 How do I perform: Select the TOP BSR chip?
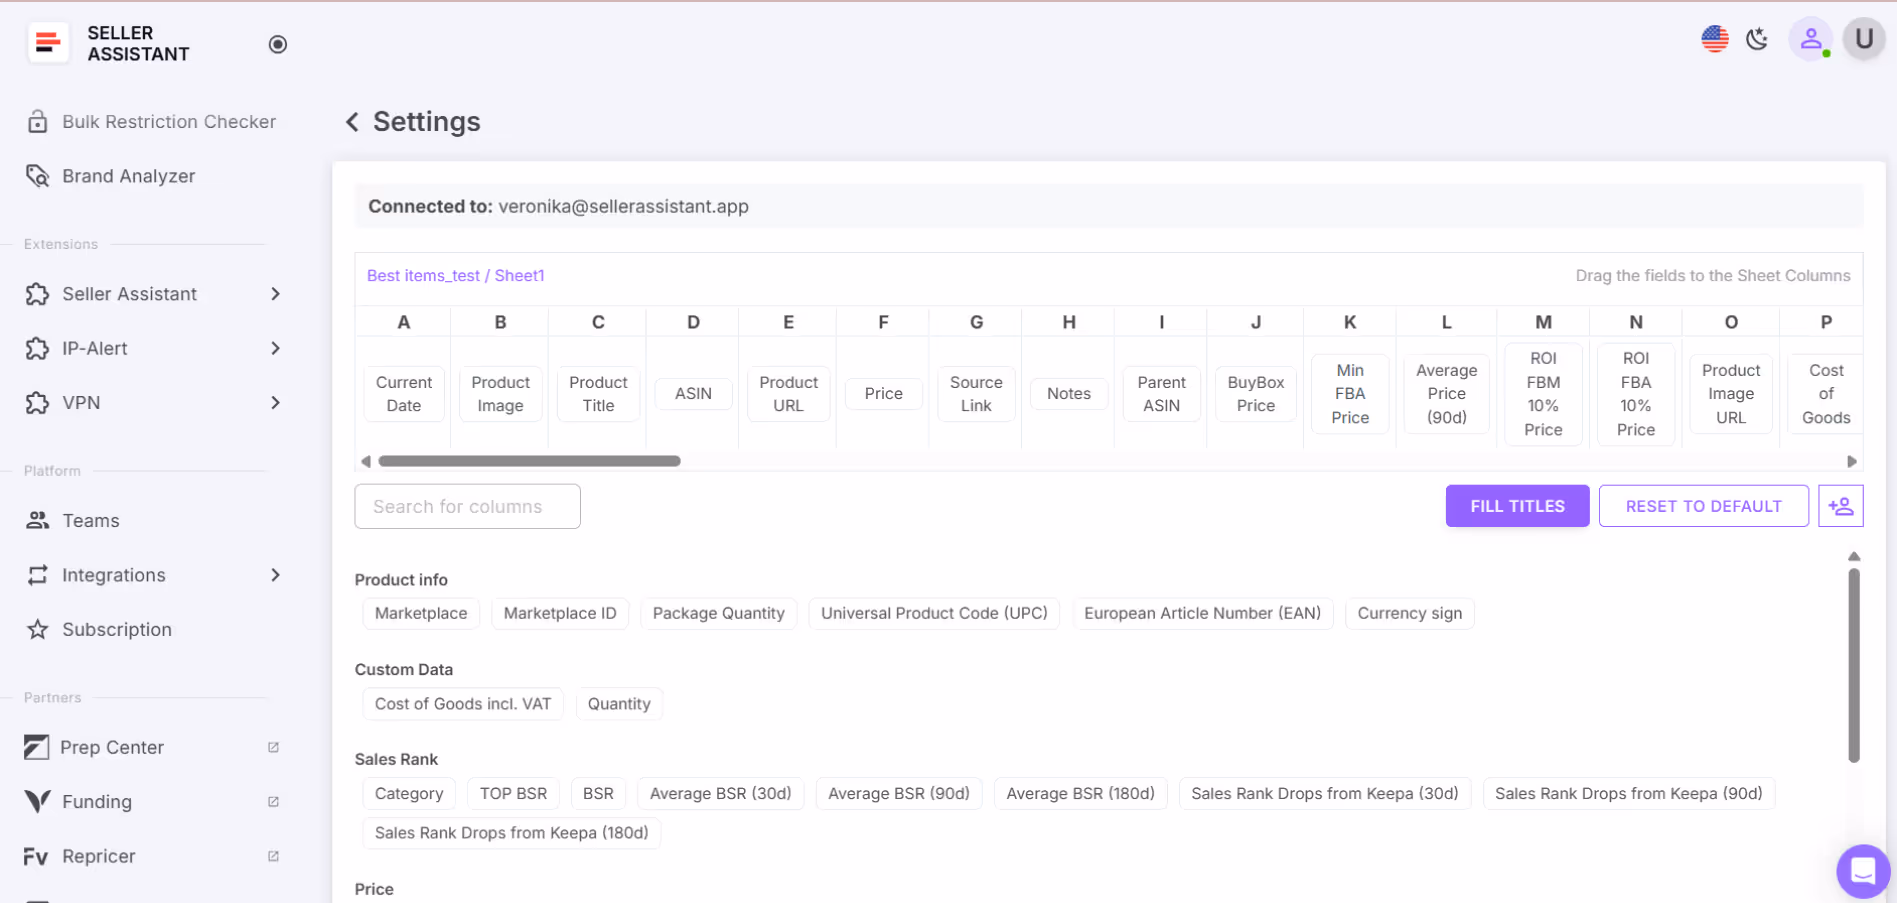(513, 793)
